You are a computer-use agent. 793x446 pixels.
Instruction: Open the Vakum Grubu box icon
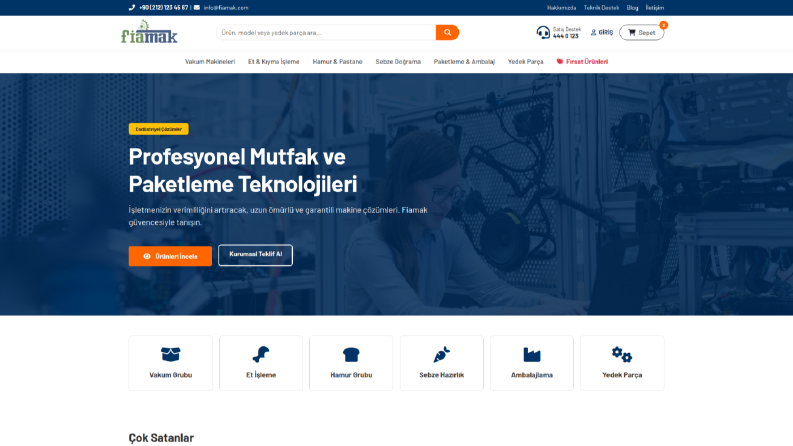170,354
